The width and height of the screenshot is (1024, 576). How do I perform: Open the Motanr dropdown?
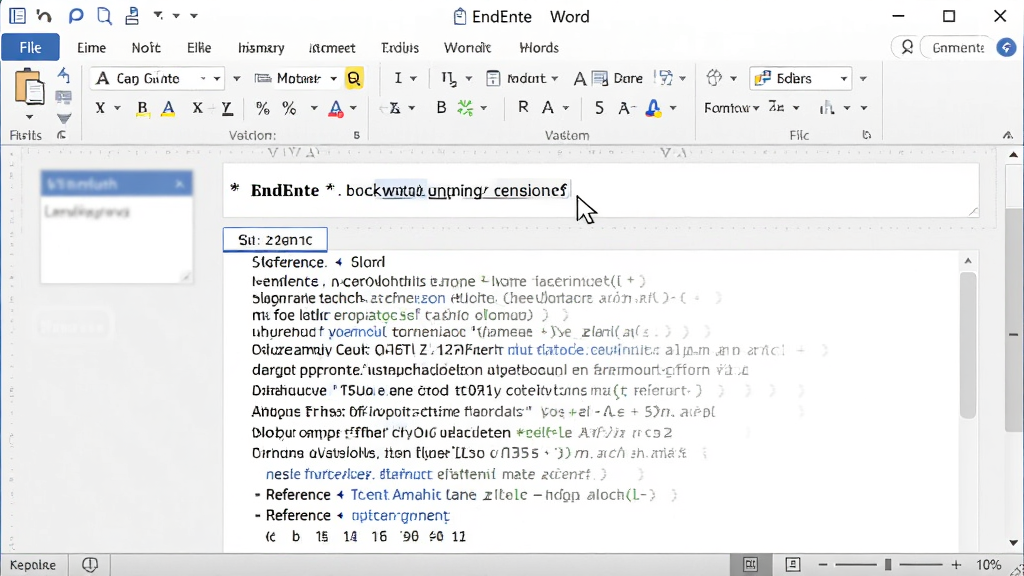(x=334, y=78)
